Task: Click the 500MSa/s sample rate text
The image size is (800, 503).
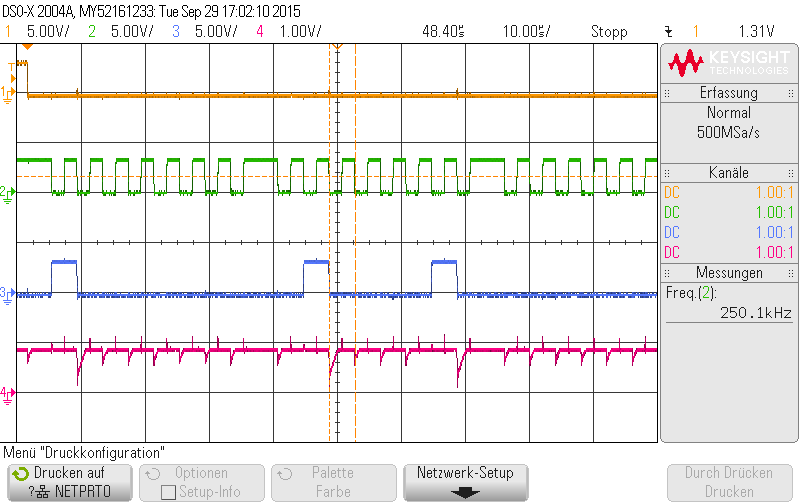Action: tap(728, 133)
